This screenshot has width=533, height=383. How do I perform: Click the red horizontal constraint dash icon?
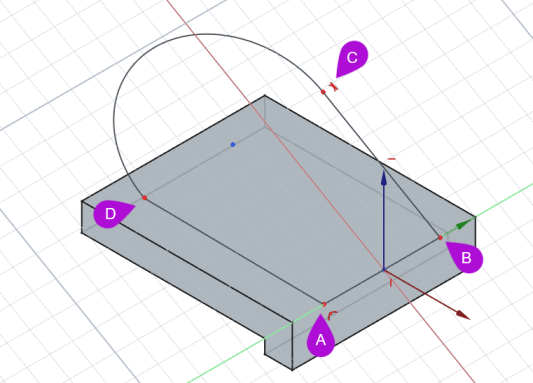point(392,159)
